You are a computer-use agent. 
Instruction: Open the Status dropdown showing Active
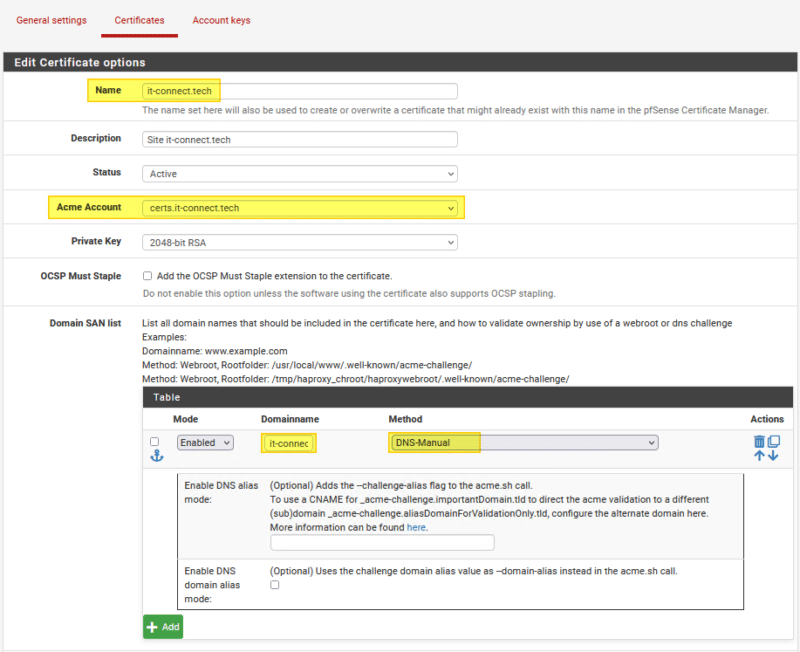click(300, 174)
